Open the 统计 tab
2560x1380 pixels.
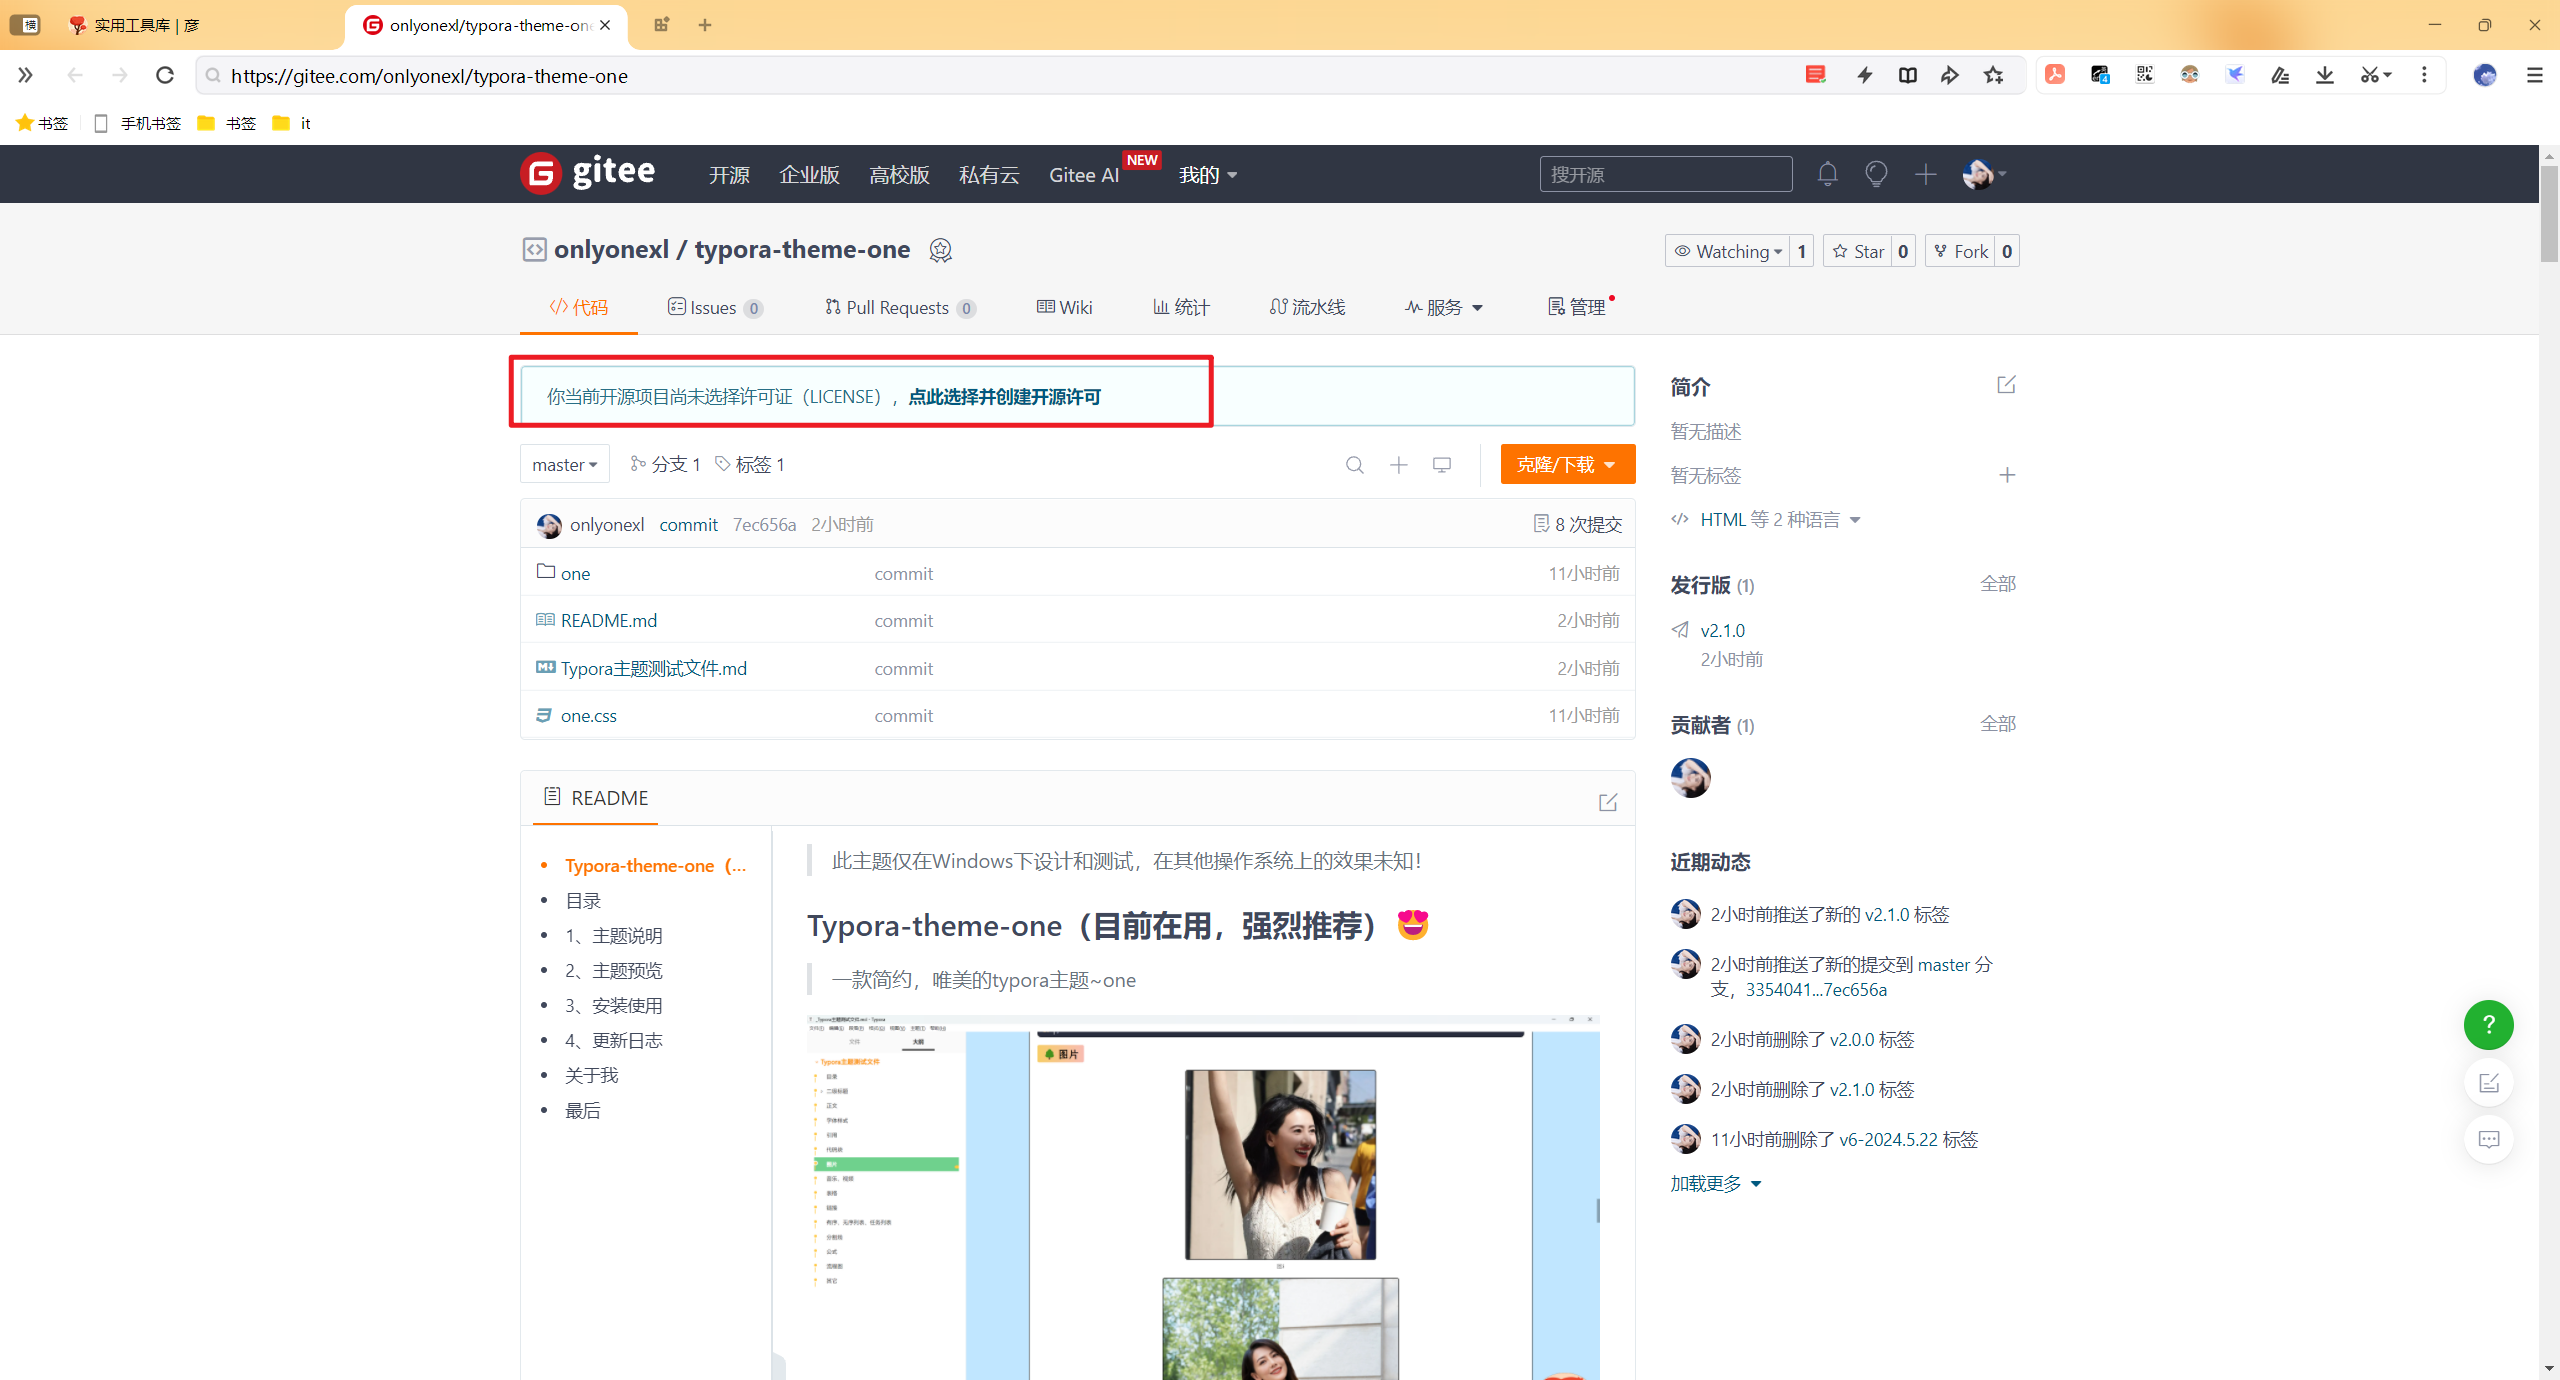click(1181, 307)
